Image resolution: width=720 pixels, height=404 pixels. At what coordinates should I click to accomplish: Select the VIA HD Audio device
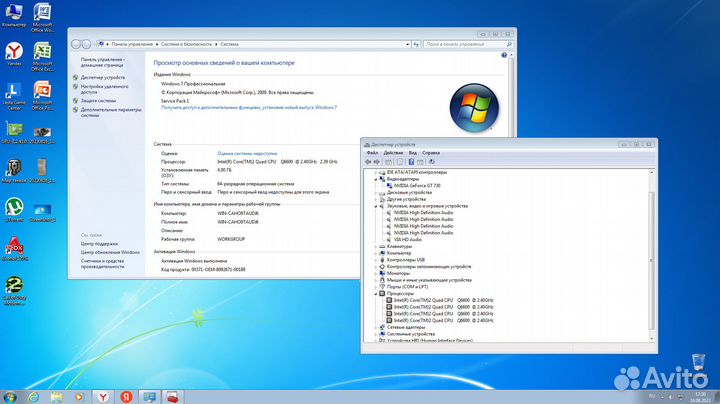408,240
